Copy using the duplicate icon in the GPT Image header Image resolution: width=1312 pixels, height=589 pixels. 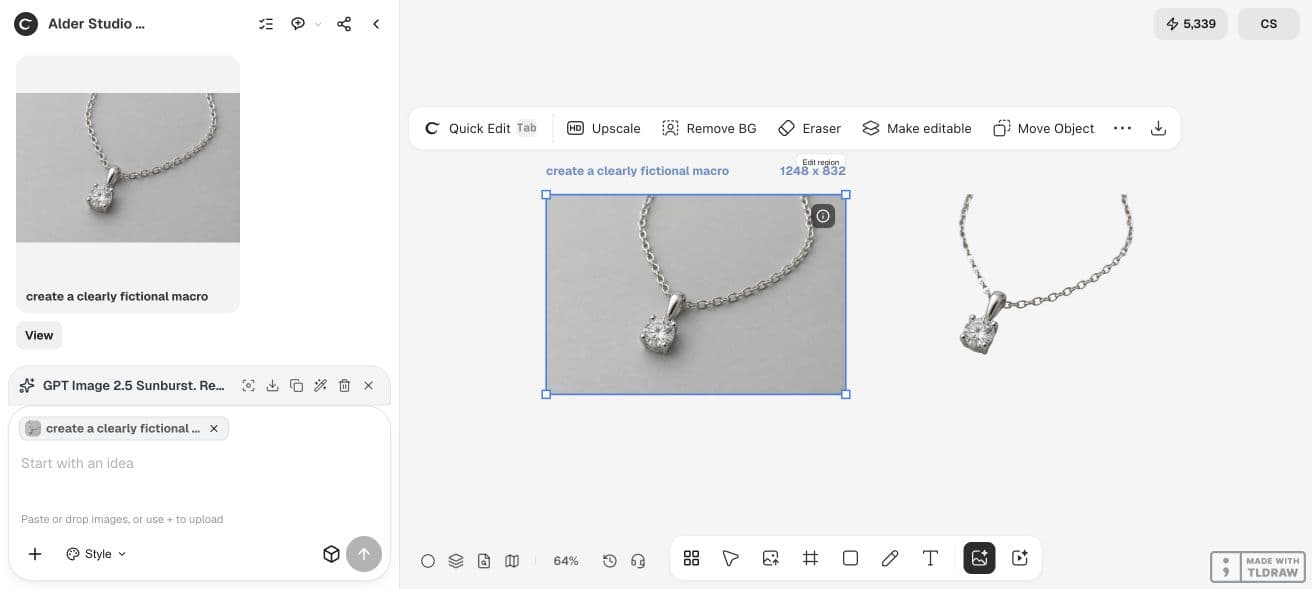coord(296,385)
